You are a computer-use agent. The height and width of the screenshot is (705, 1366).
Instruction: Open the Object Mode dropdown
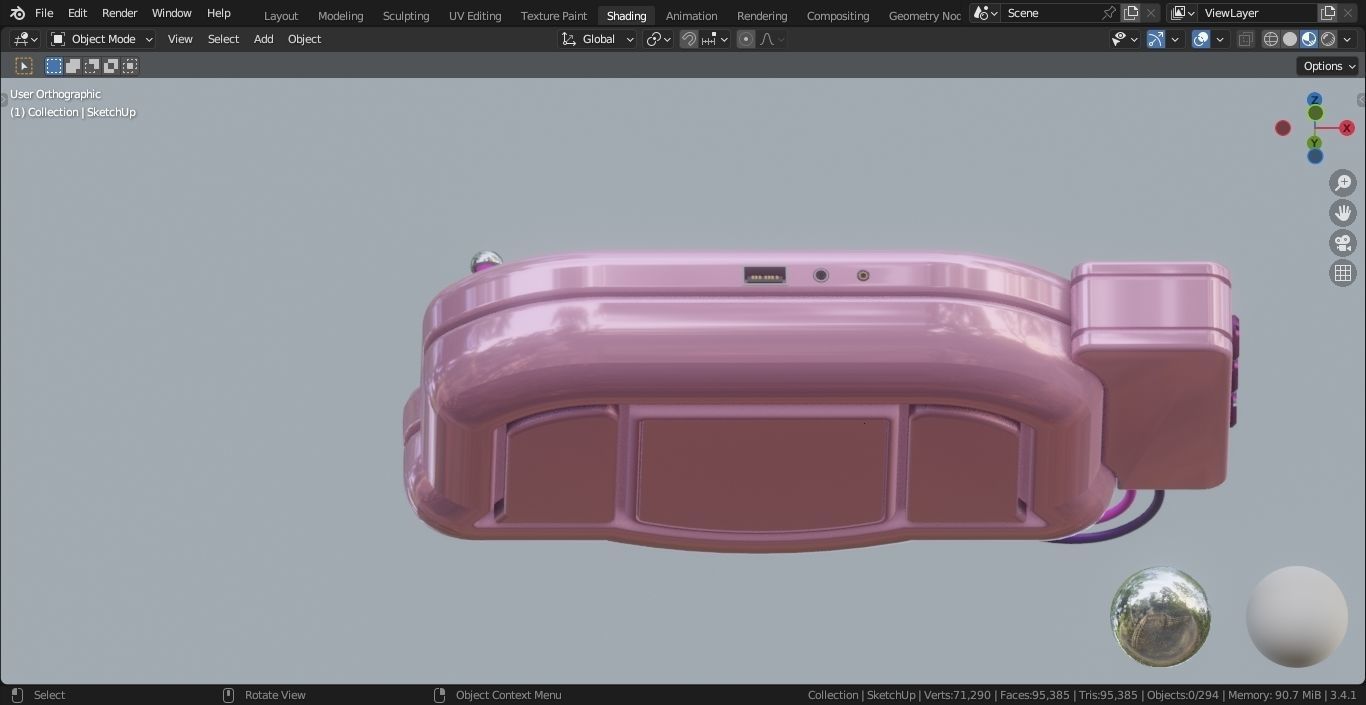(100, 39)
